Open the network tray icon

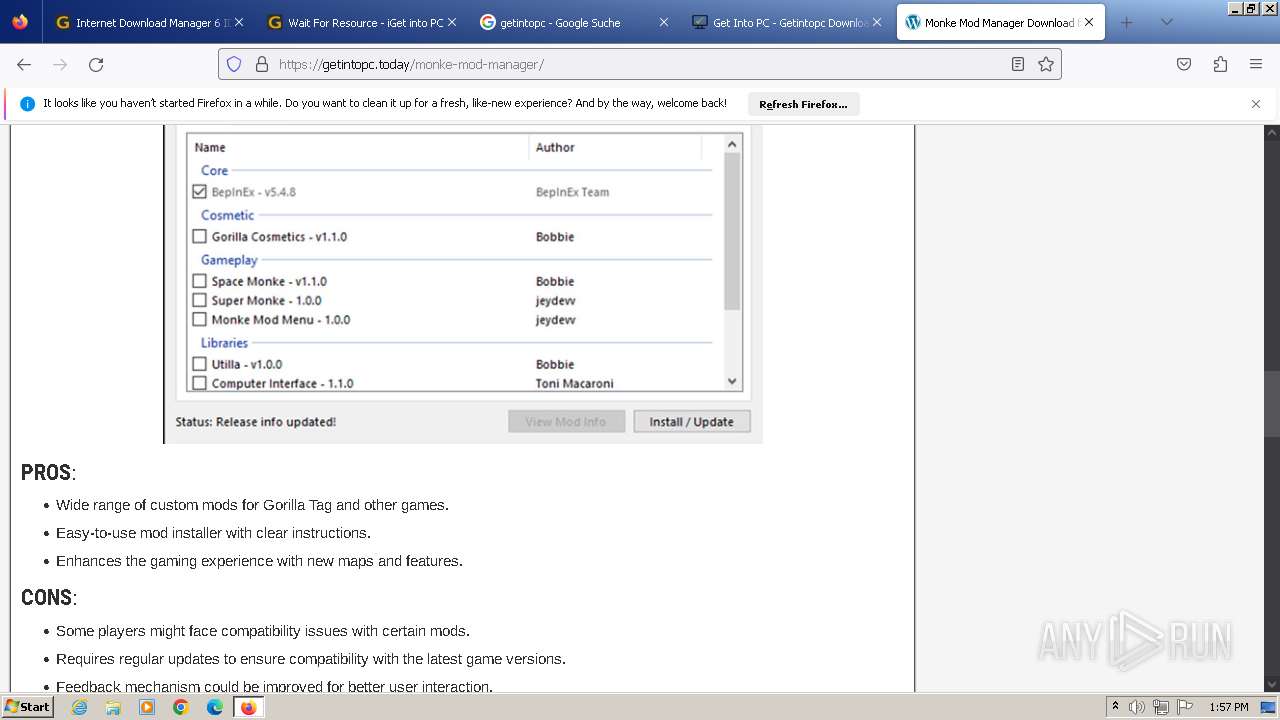tap(1161, 707)
